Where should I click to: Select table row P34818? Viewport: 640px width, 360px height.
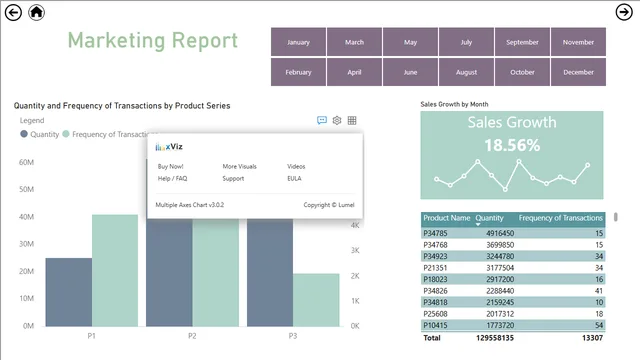513,302
